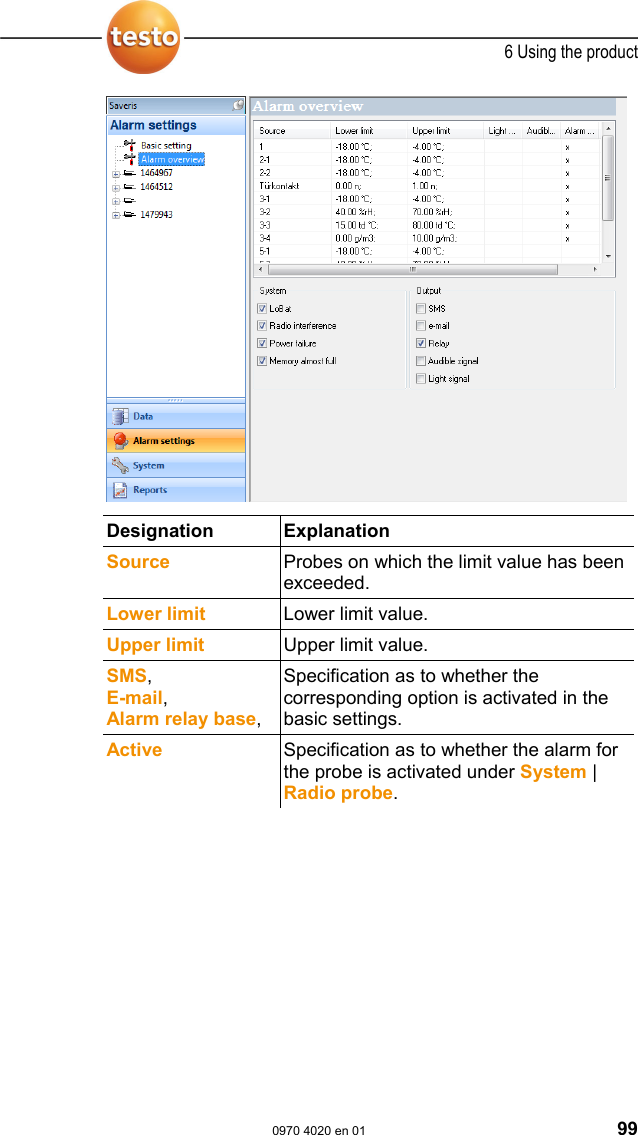Click the 1.00 n upper limit cell

tap(445, 185)
